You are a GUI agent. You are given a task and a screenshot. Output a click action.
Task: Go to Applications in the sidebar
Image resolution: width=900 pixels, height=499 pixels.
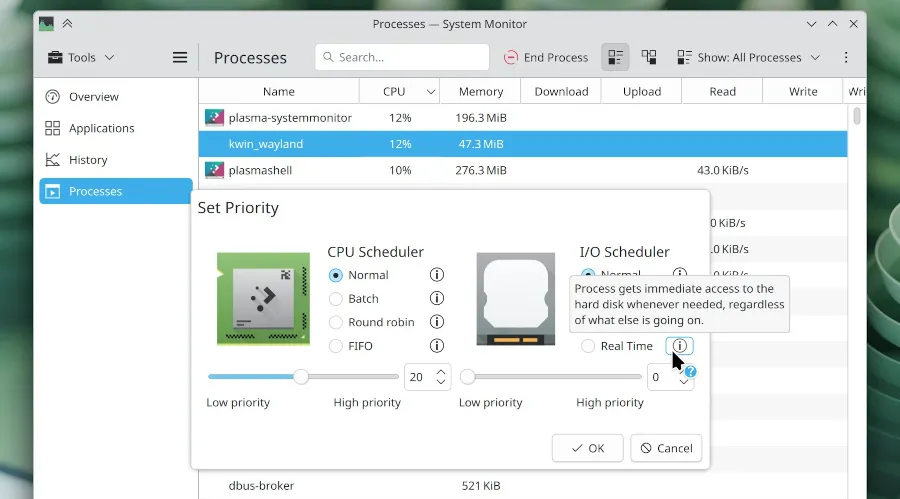coord(101,128)
